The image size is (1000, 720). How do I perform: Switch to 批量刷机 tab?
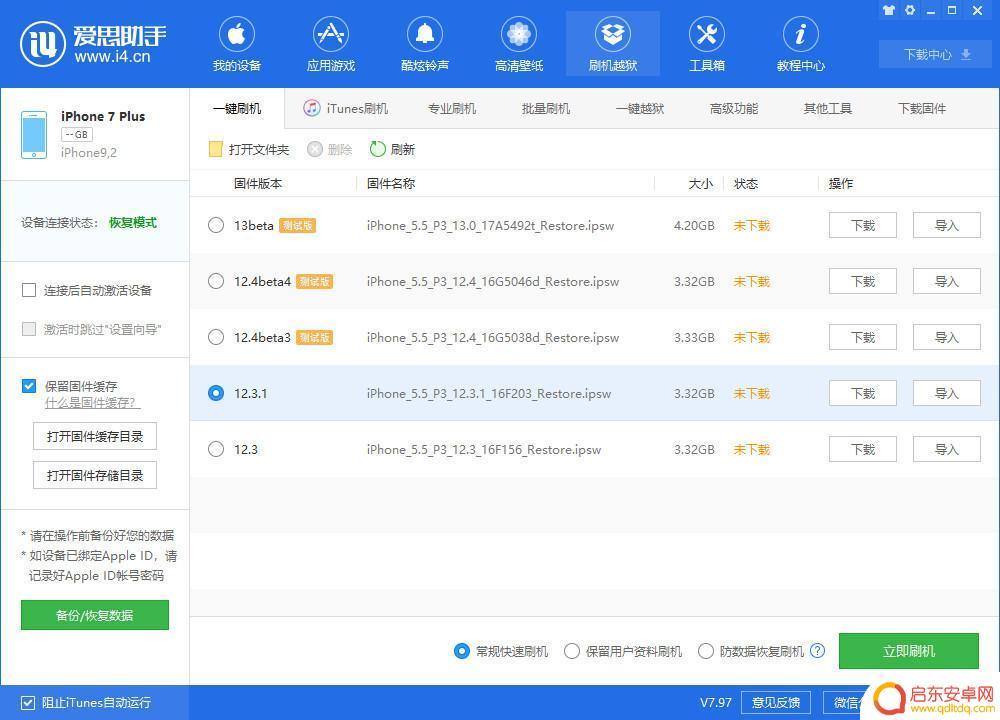point(546,108)
